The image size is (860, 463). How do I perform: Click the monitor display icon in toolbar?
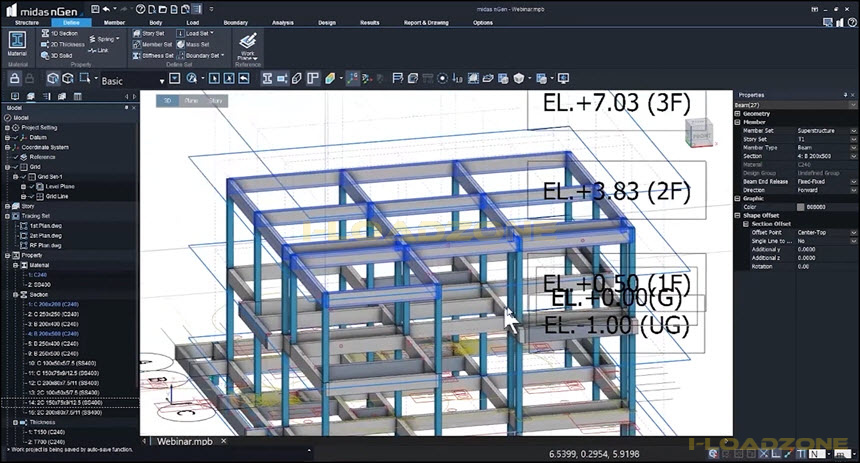563,78
